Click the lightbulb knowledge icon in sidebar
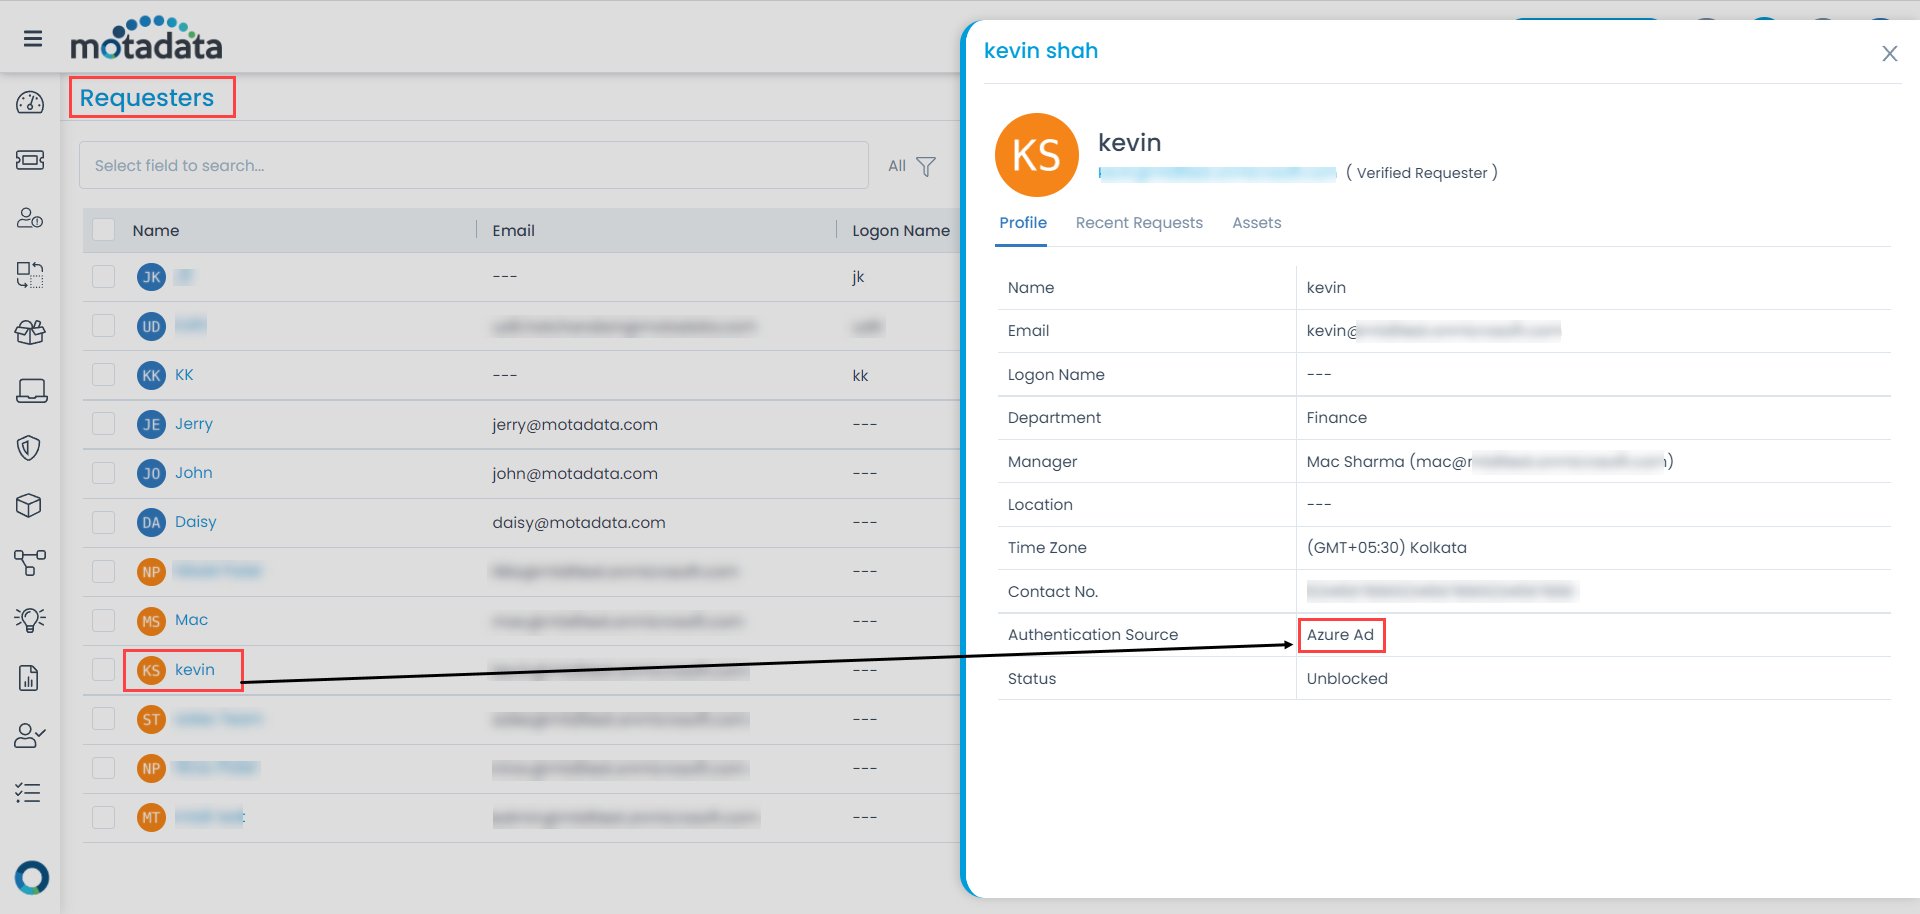 pyautogui.click(x=30, y=619)
